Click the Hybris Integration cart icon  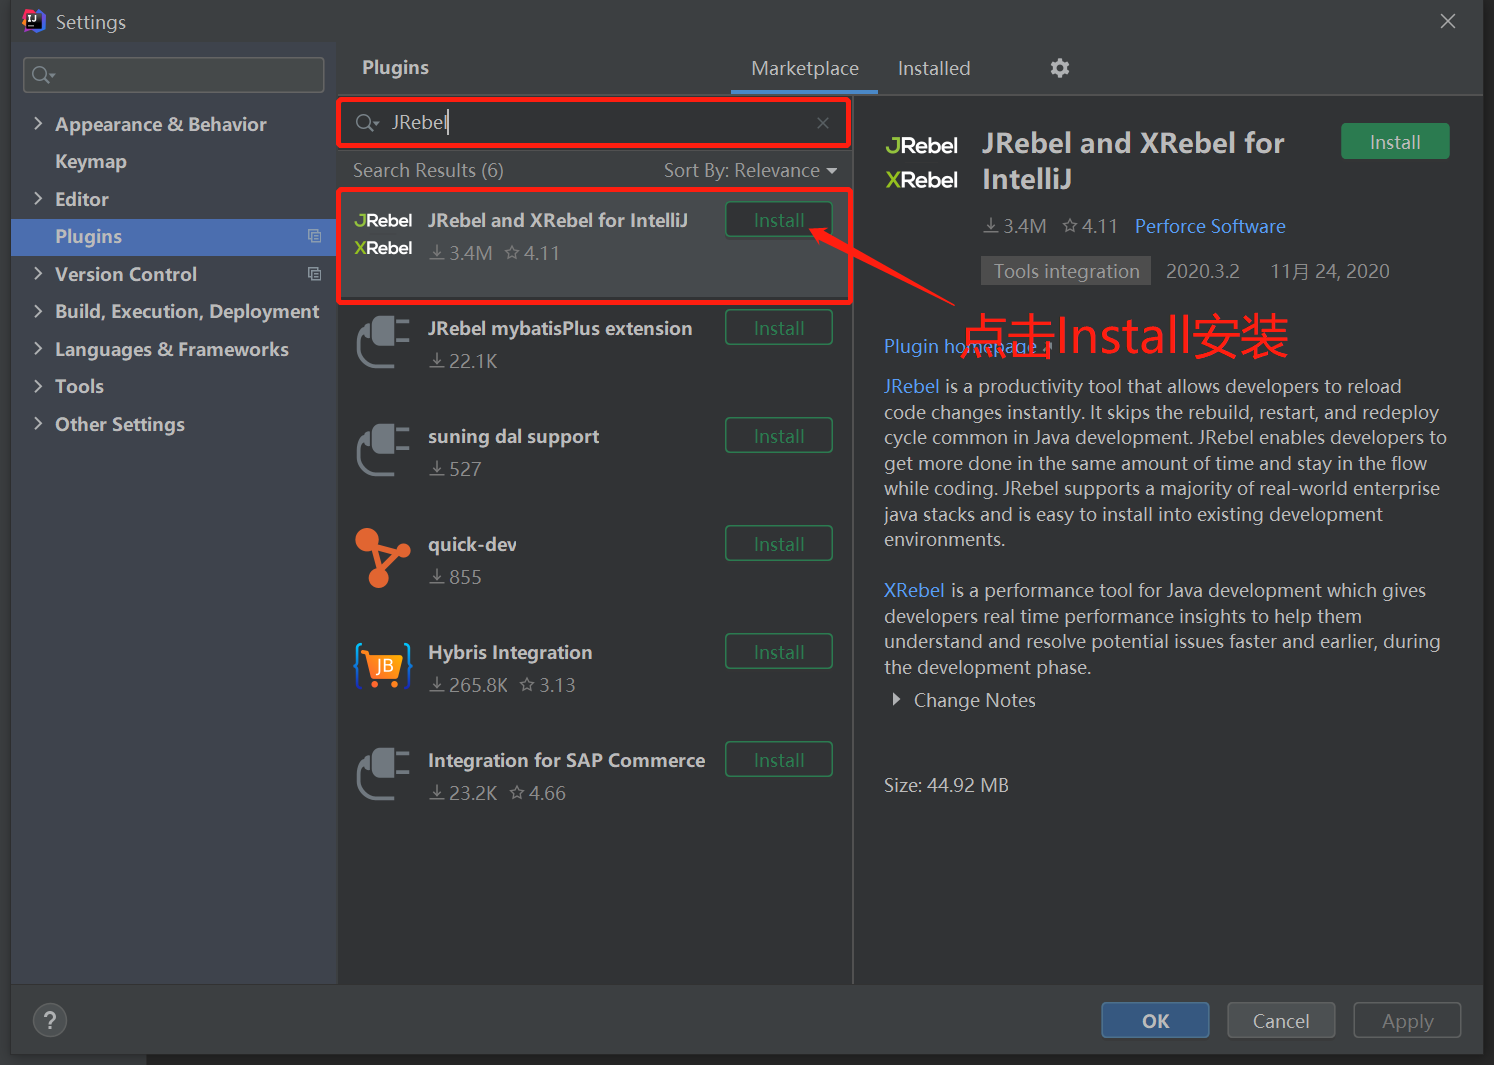383,666
